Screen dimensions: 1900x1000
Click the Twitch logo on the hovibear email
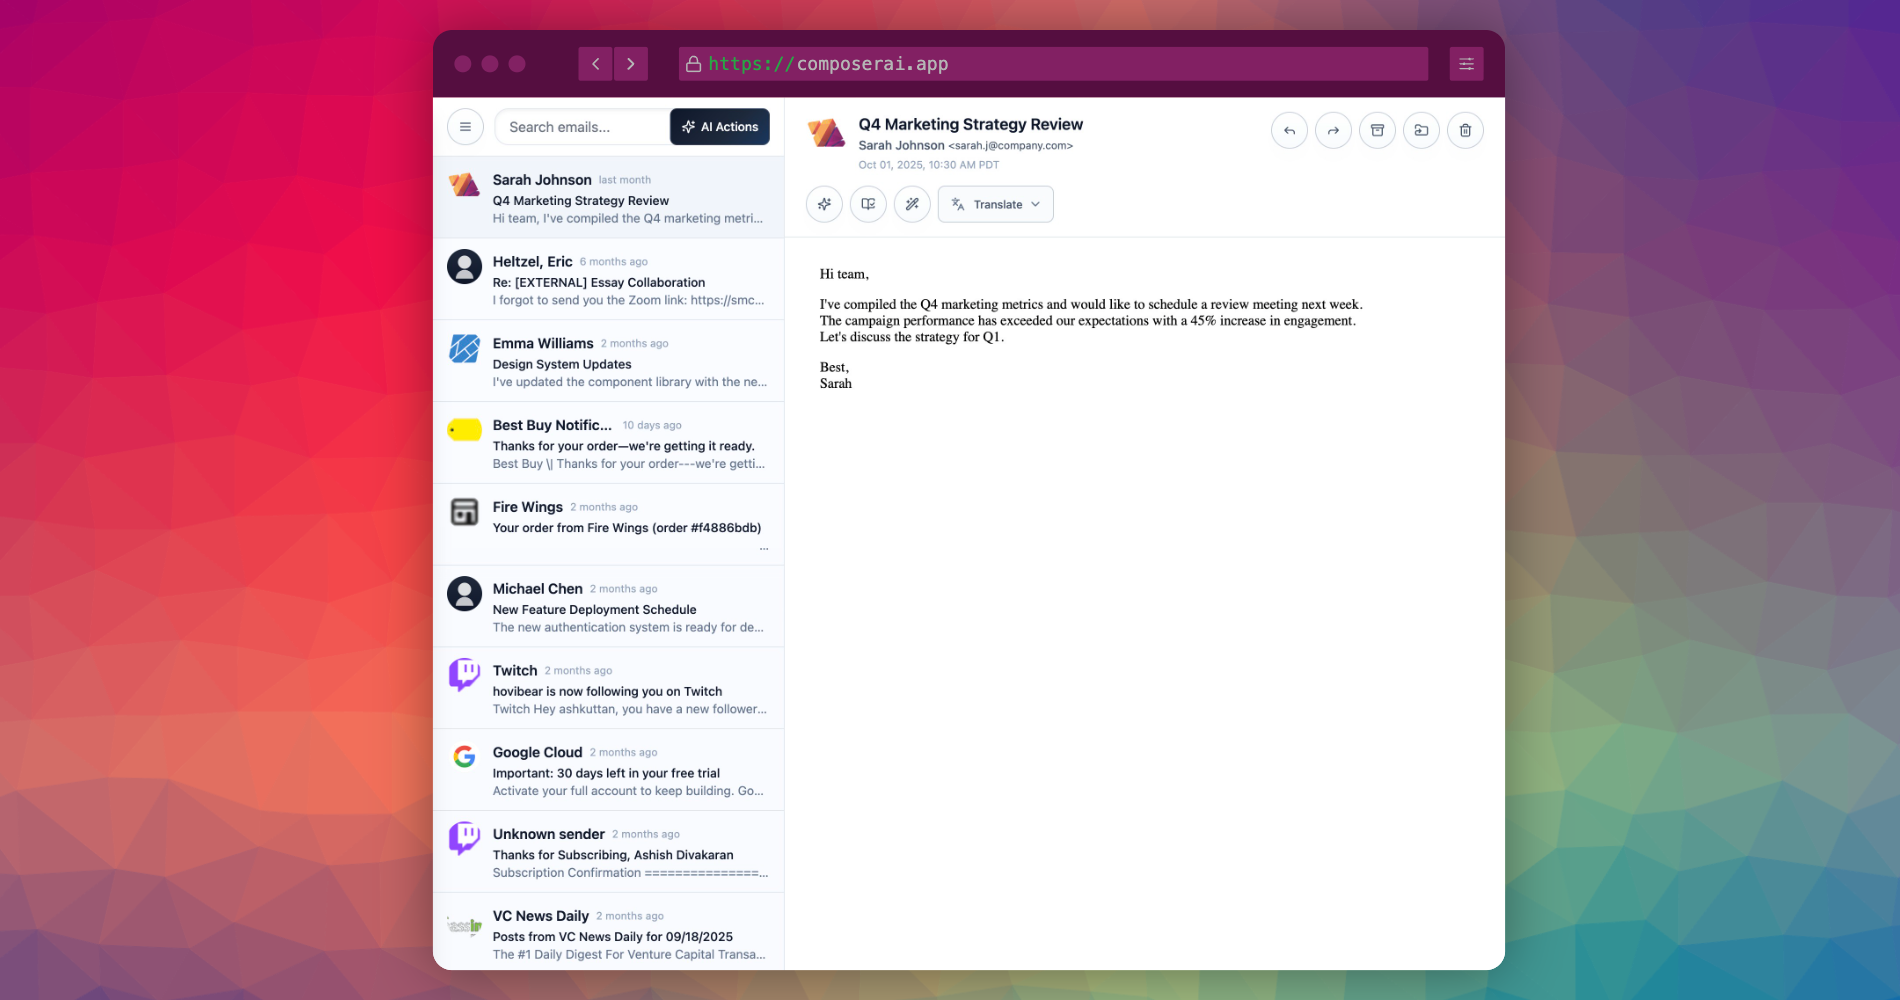coord(464,675)
